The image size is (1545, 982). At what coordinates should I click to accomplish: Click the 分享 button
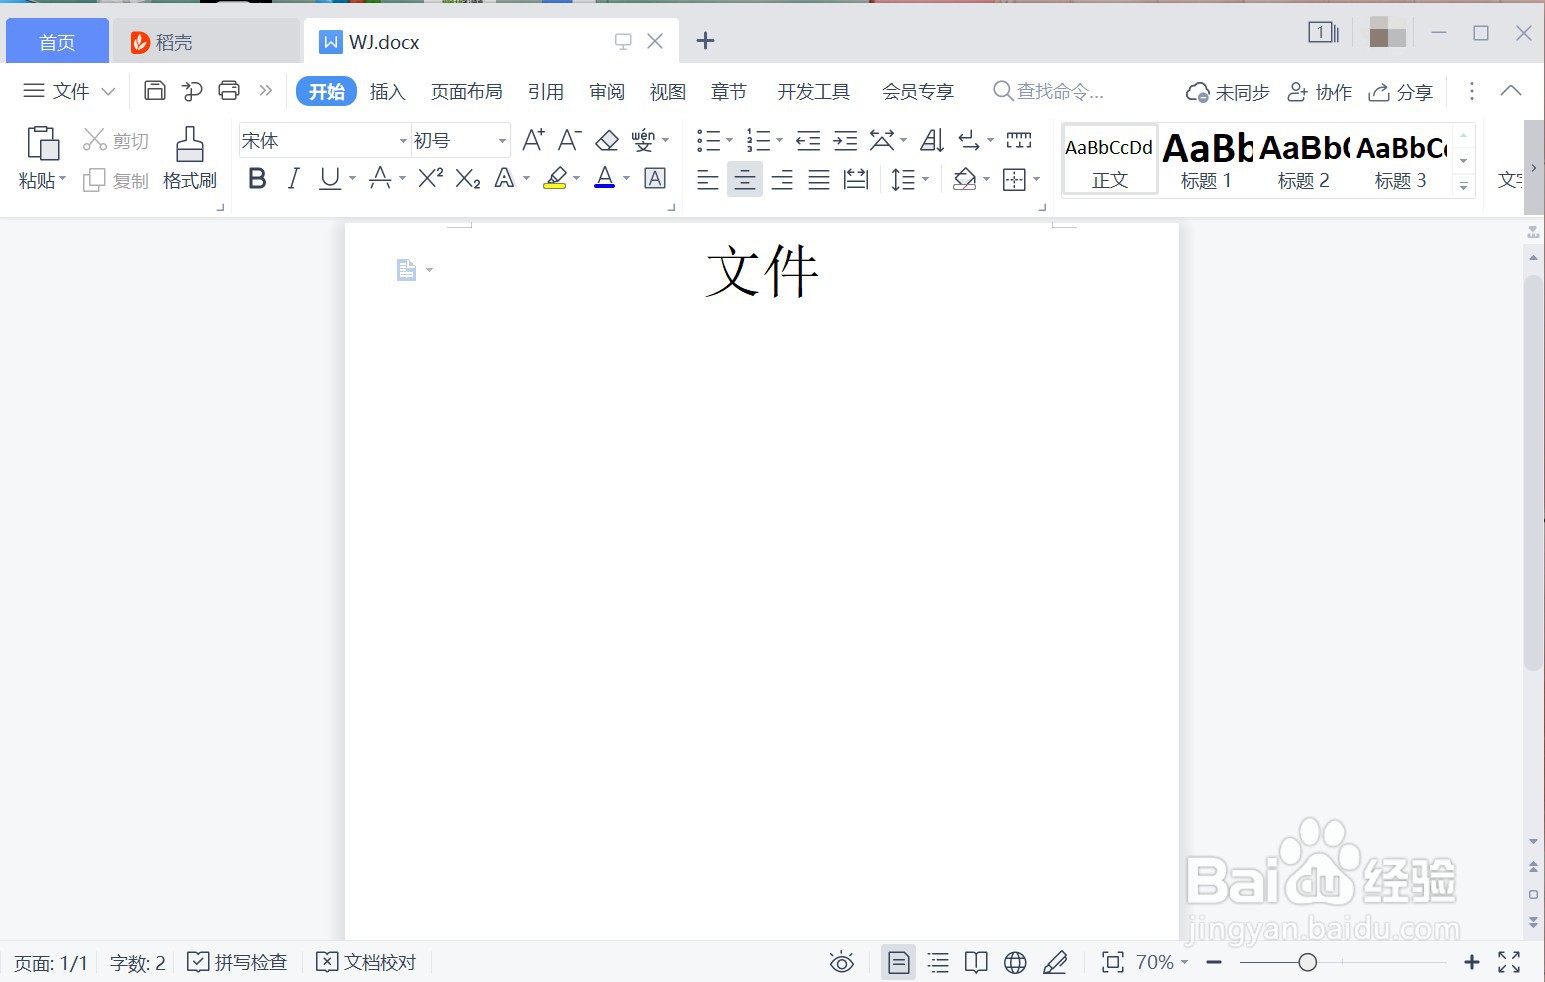coord(1400,91)
